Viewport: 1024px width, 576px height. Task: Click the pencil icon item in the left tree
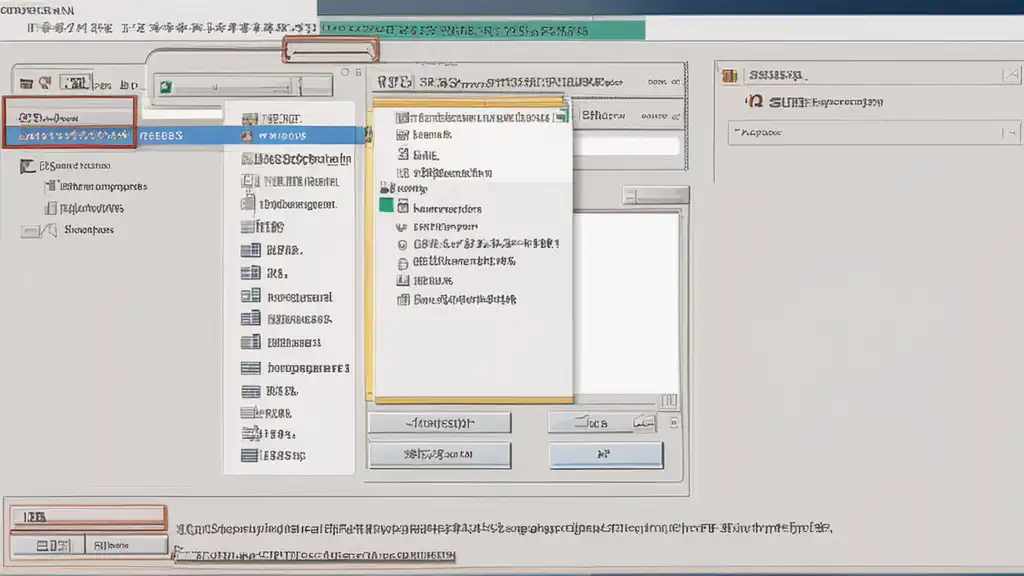pyautogui.click(x=67, y=230)
